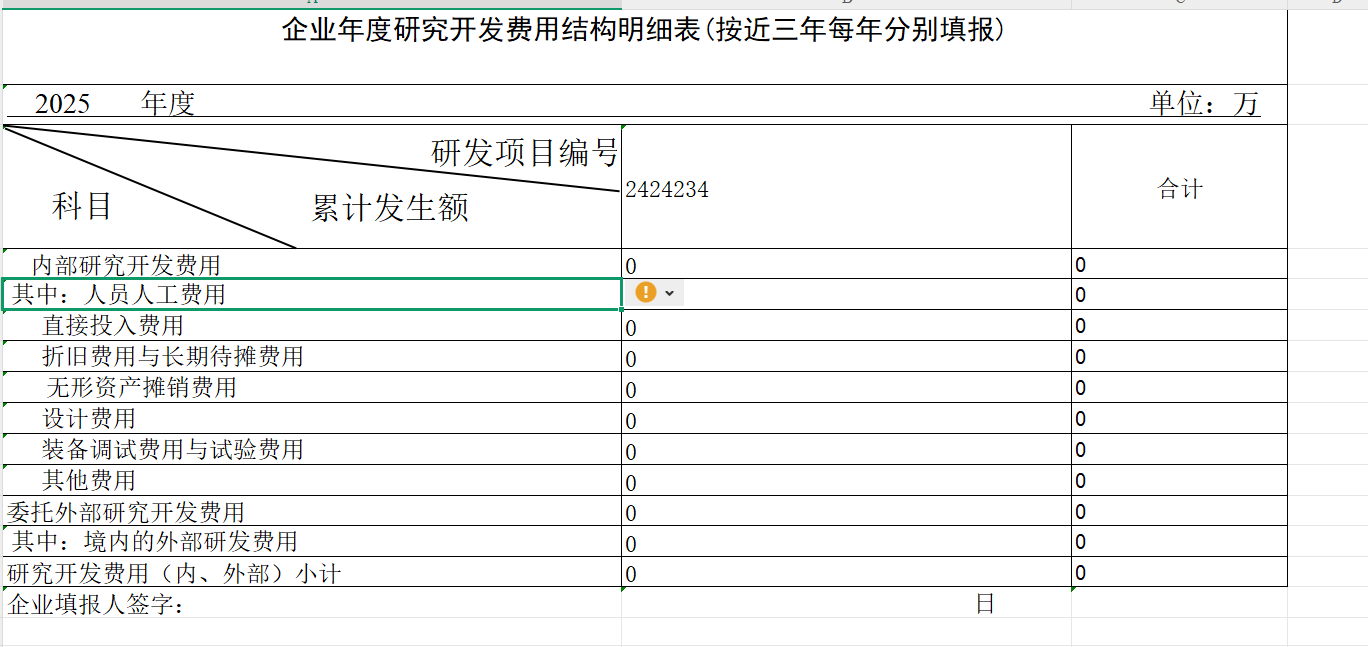Viewport: 1368px width, 647px height.
Task: Click the 合计 value for 研究开发费用小计 row
Action: (x=1179, y=573)
